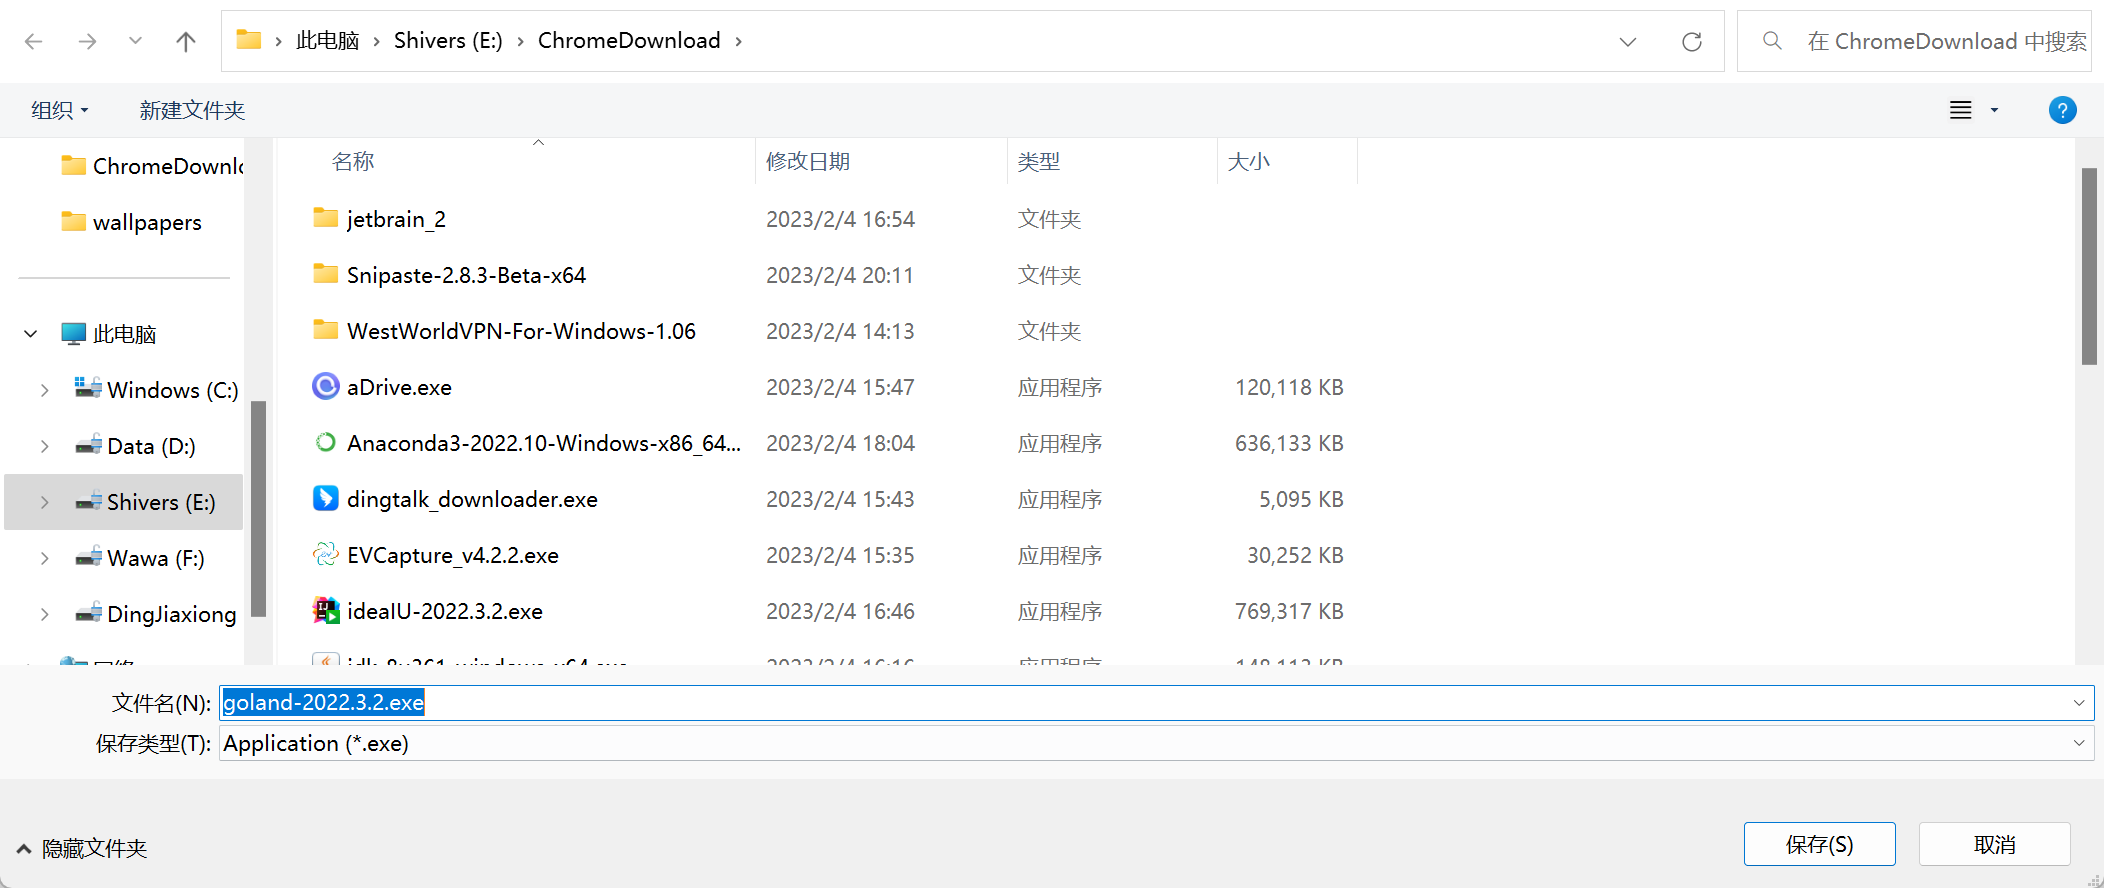Click the Anaconda3-2022.10-Windows-x86_64 file name
The width and height of the screenshot is (2104, 888).
544,443
